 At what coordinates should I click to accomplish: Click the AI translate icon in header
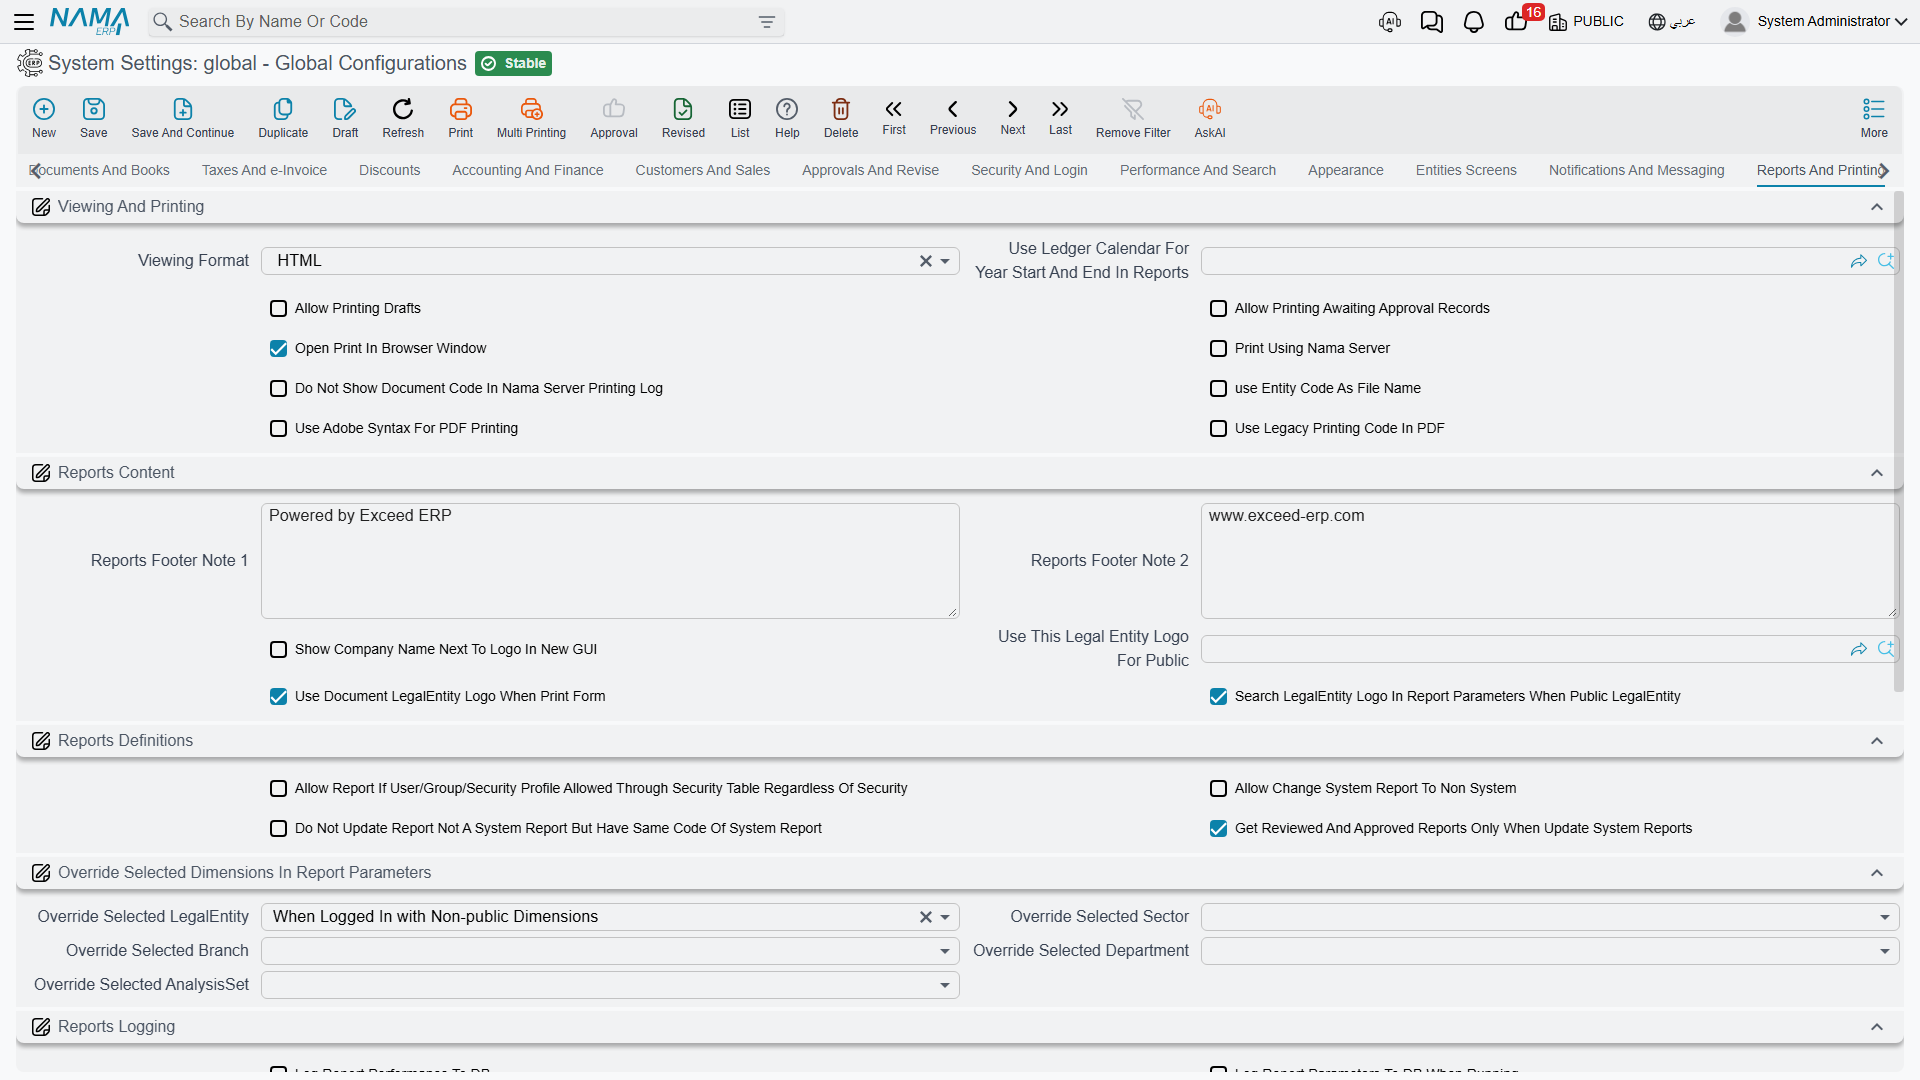(x=1390, y=21)
